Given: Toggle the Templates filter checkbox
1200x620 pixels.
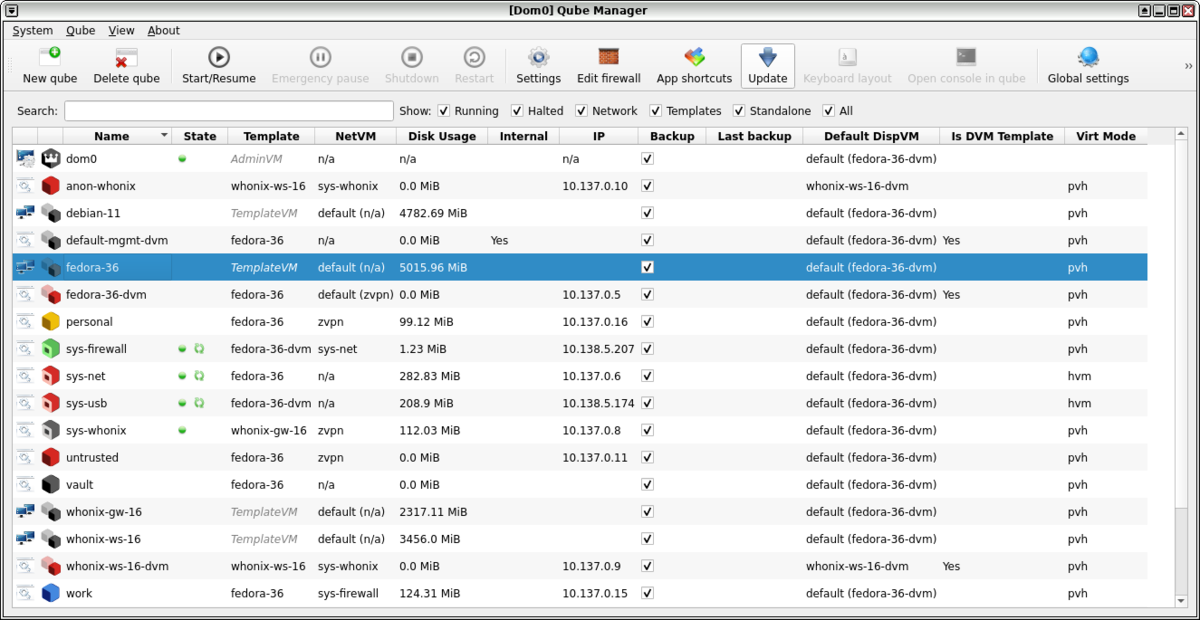Looking at the screenshot, I should [655, 110].
